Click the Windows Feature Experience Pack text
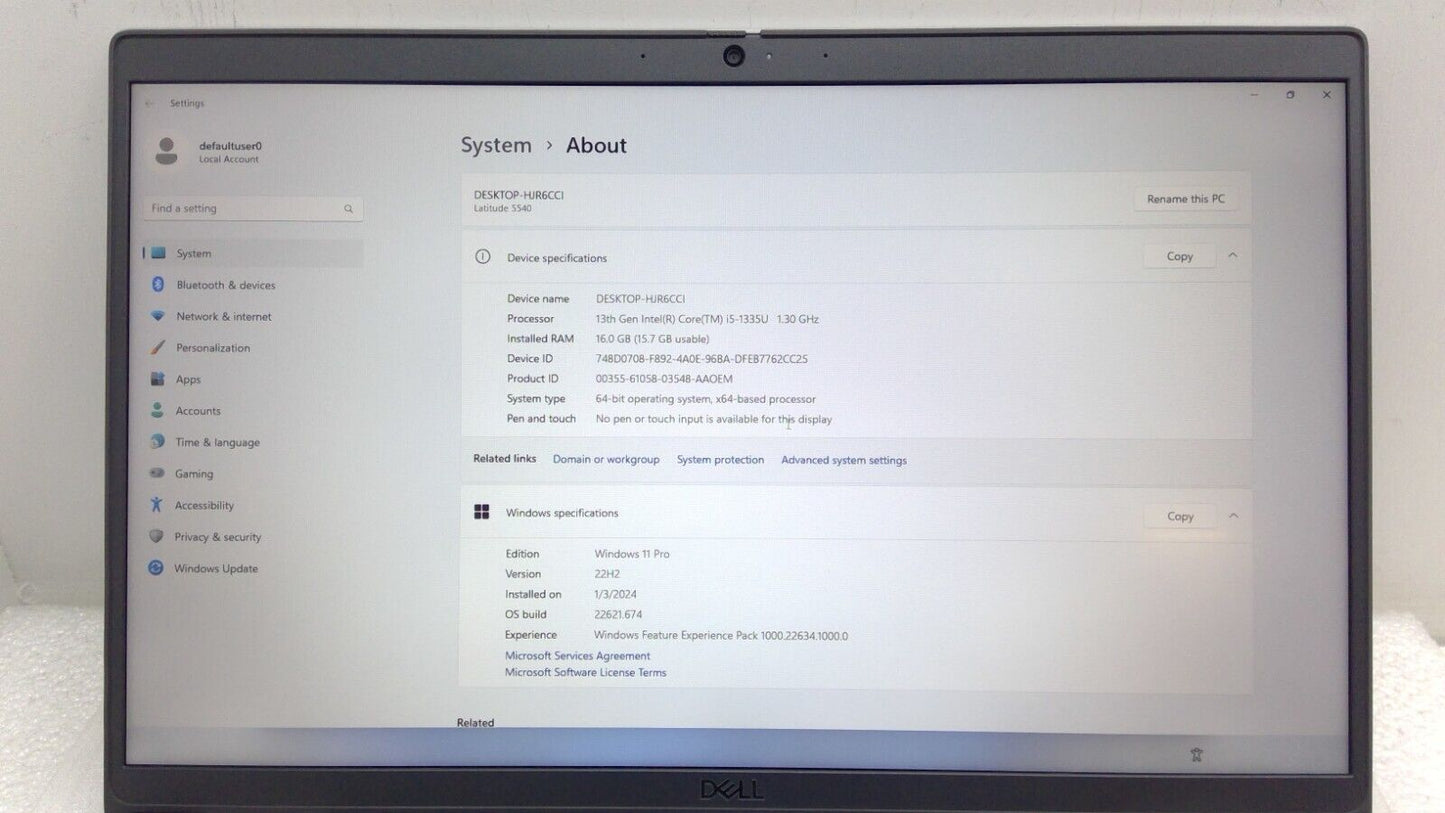 [721, 635]
